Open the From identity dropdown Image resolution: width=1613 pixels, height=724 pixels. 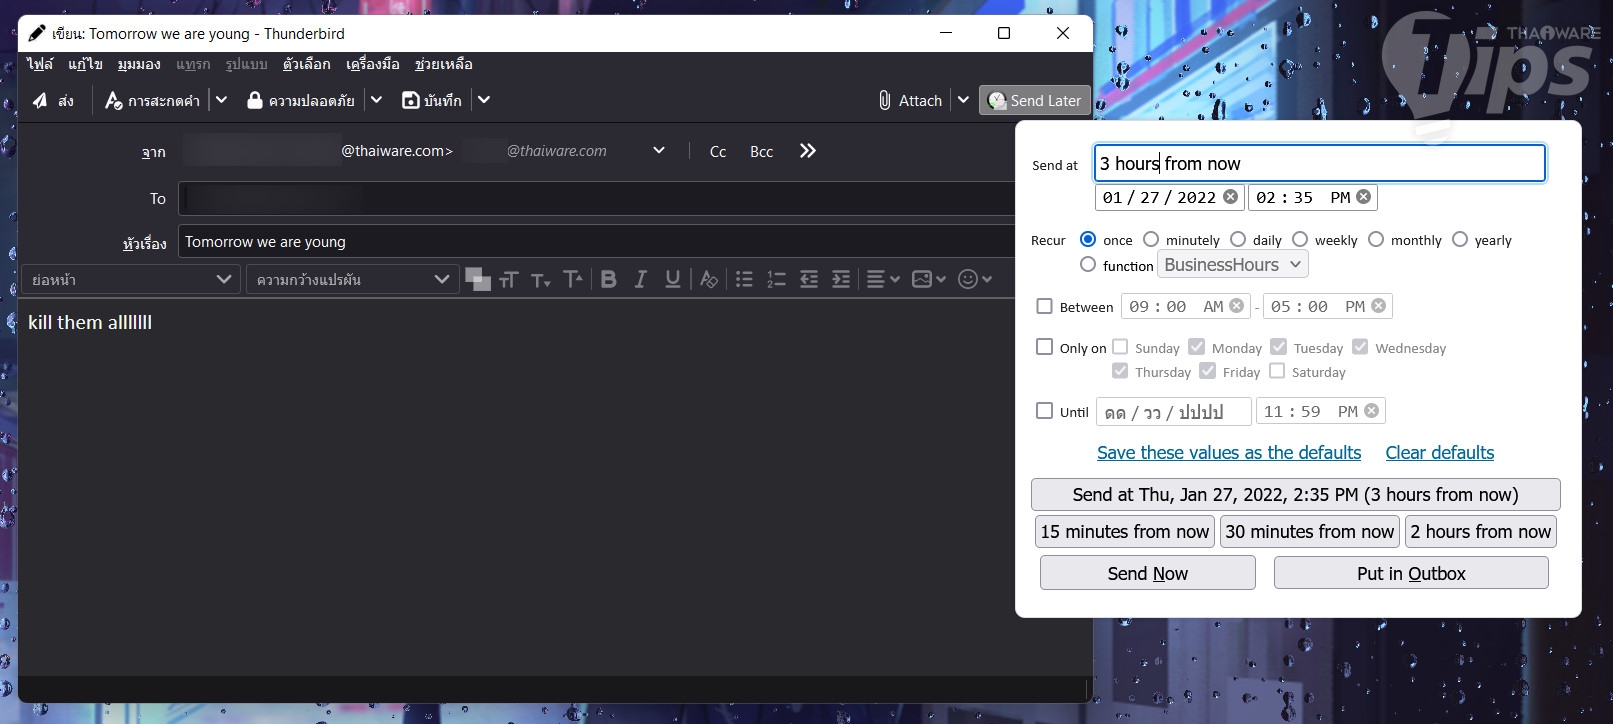click(659, 151)
